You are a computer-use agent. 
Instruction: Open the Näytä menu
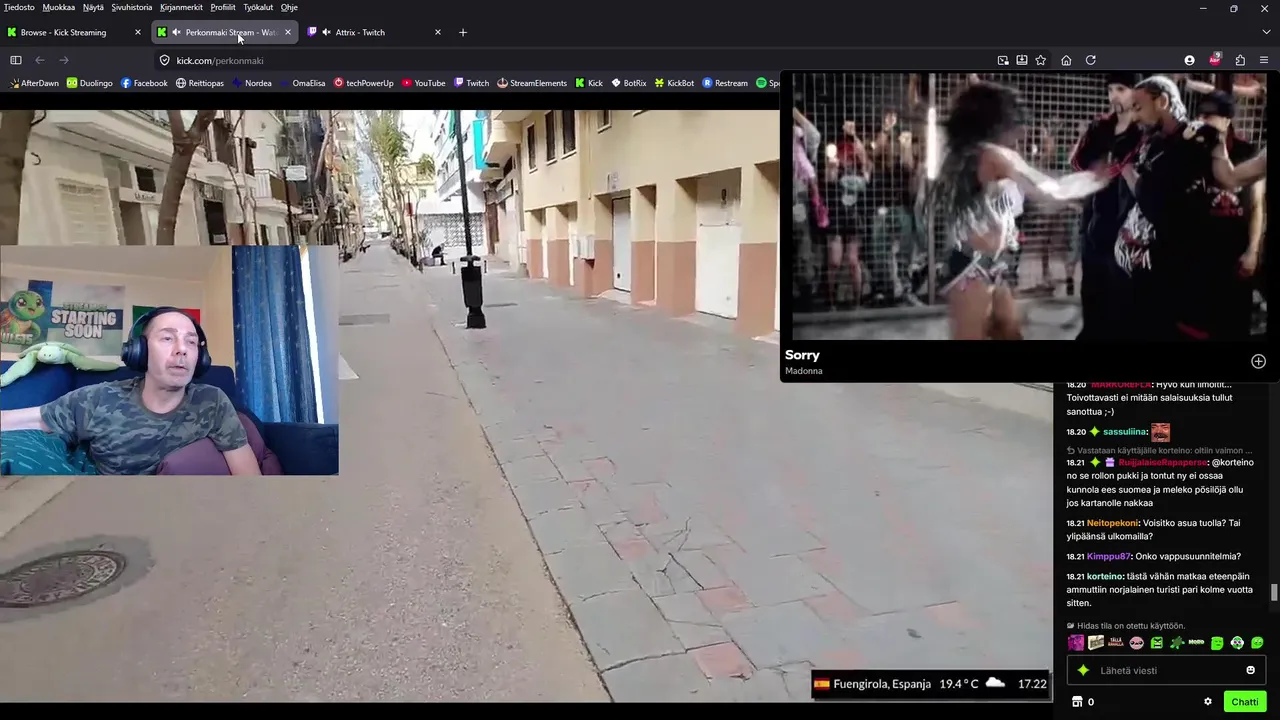coord(93,7)
